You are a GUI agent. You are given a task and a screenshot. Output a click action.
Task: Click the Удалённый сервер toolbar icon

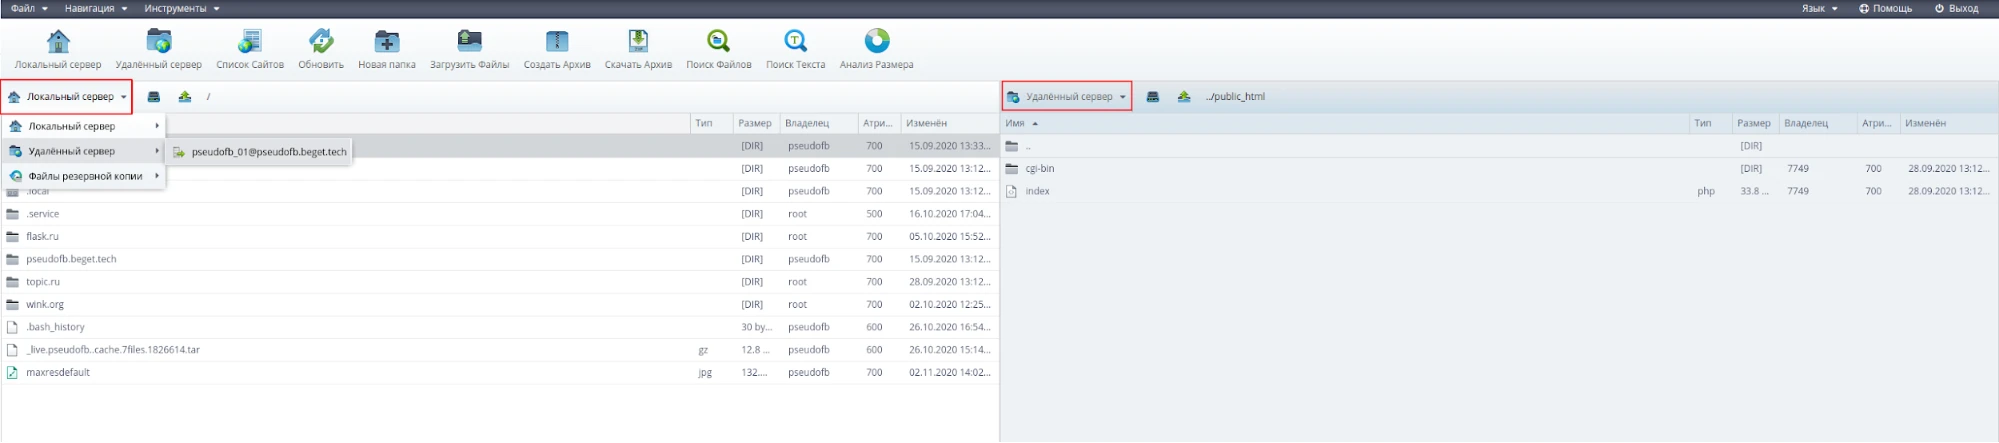tap(158, 42)
